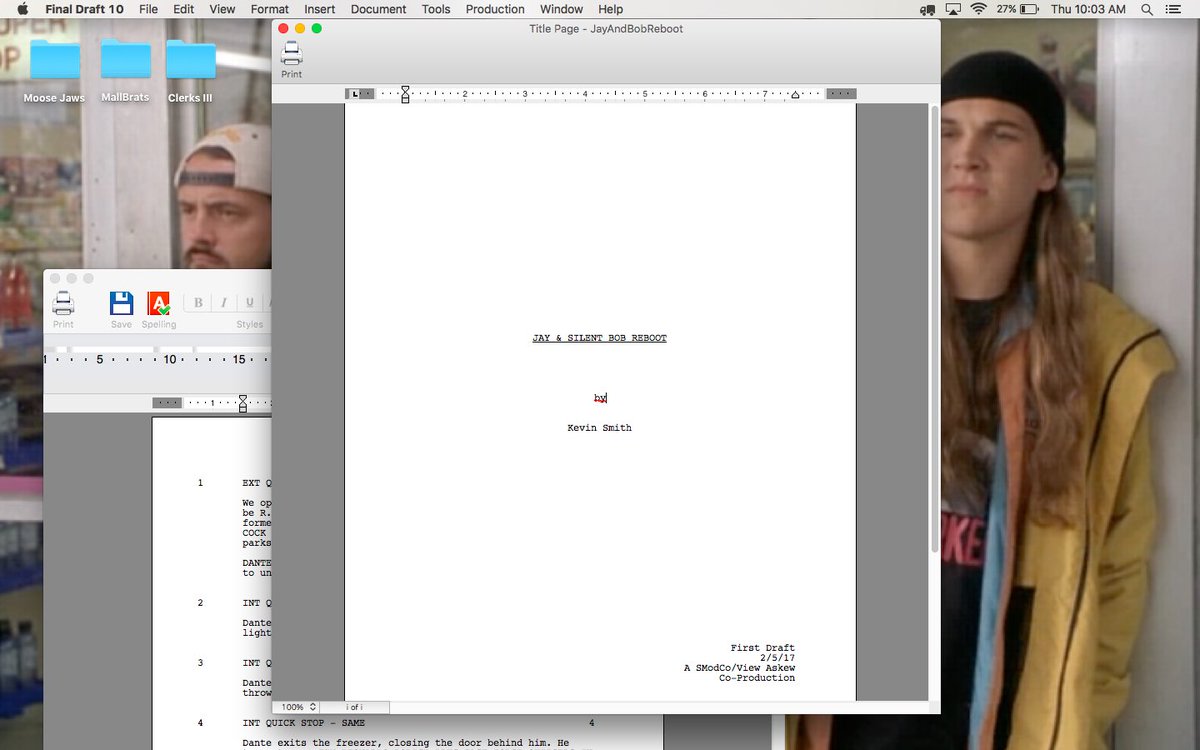The width and height of the screenshot is (1200, 750).
Task: Open the Format menu
Action: click(x=270, y=9)
